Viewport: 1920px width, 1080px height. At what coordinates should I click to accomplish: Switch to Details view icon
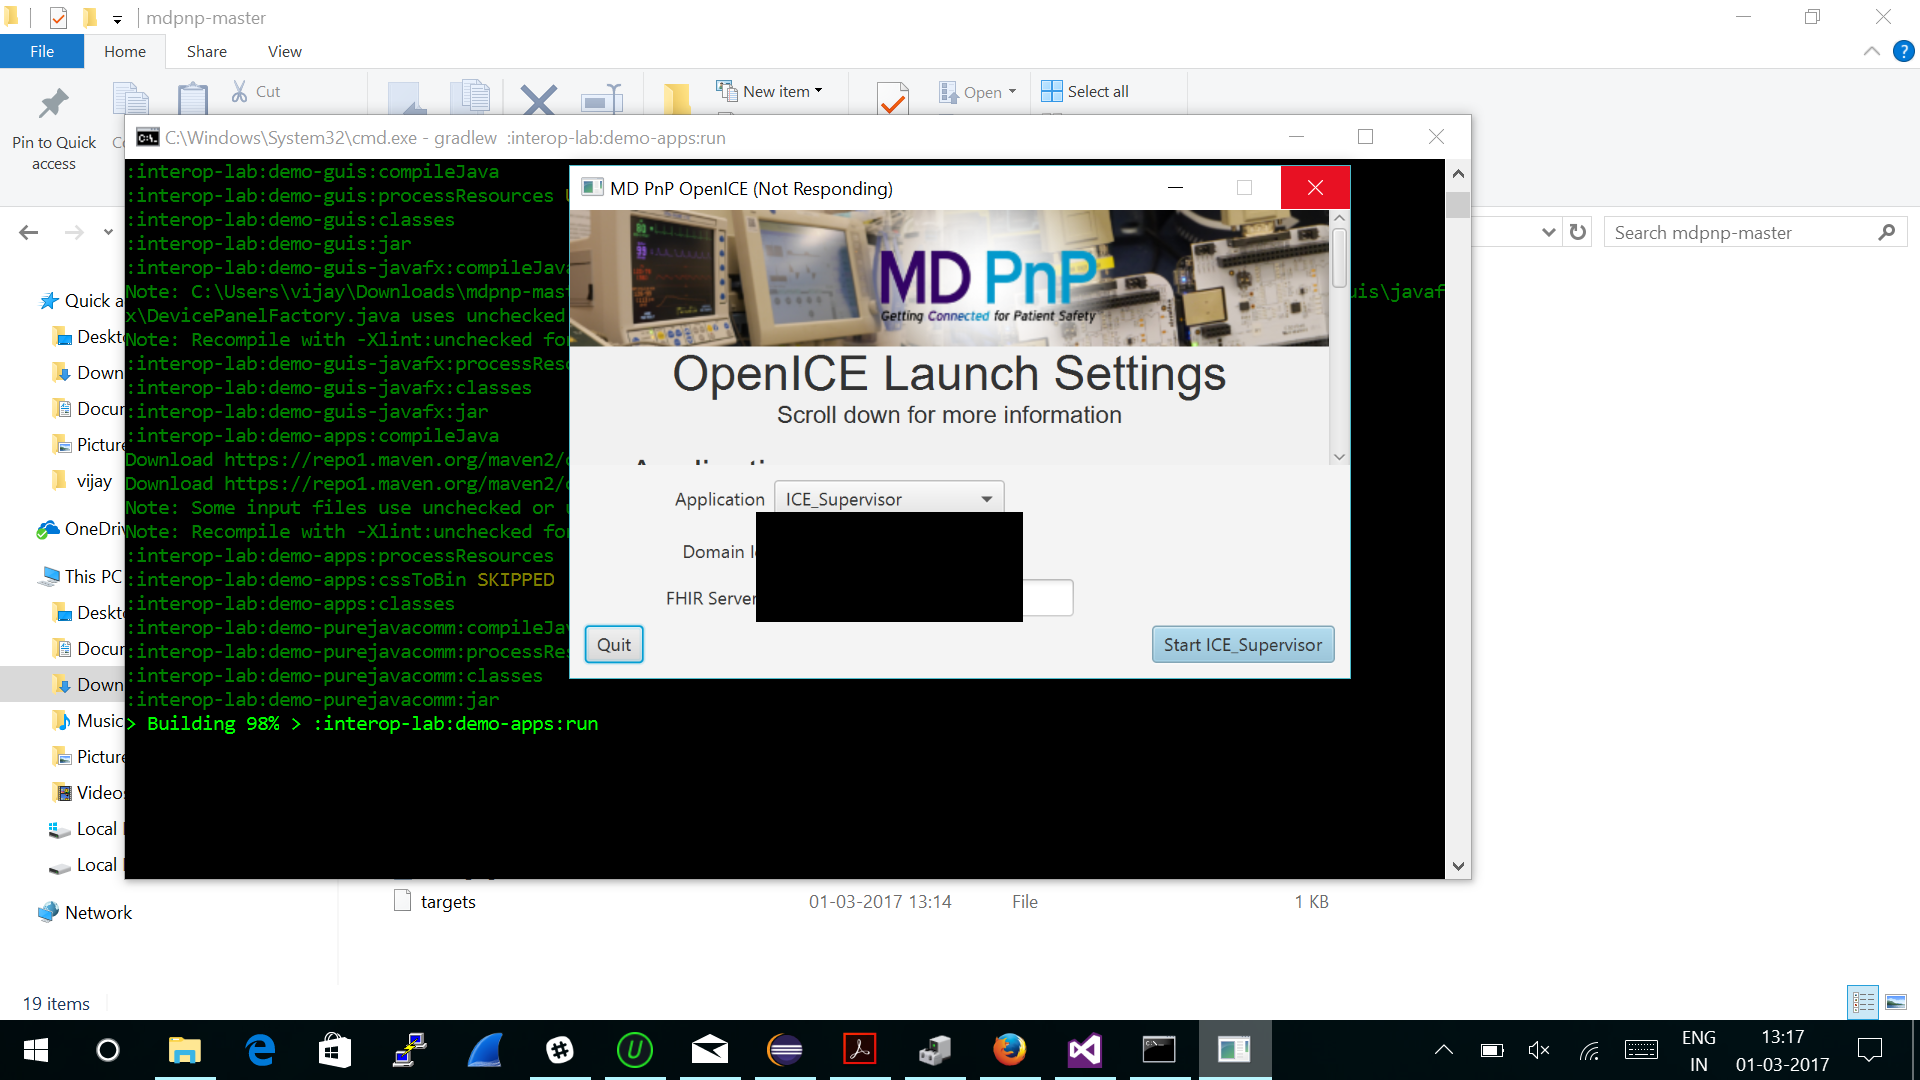(1864, 1002)
